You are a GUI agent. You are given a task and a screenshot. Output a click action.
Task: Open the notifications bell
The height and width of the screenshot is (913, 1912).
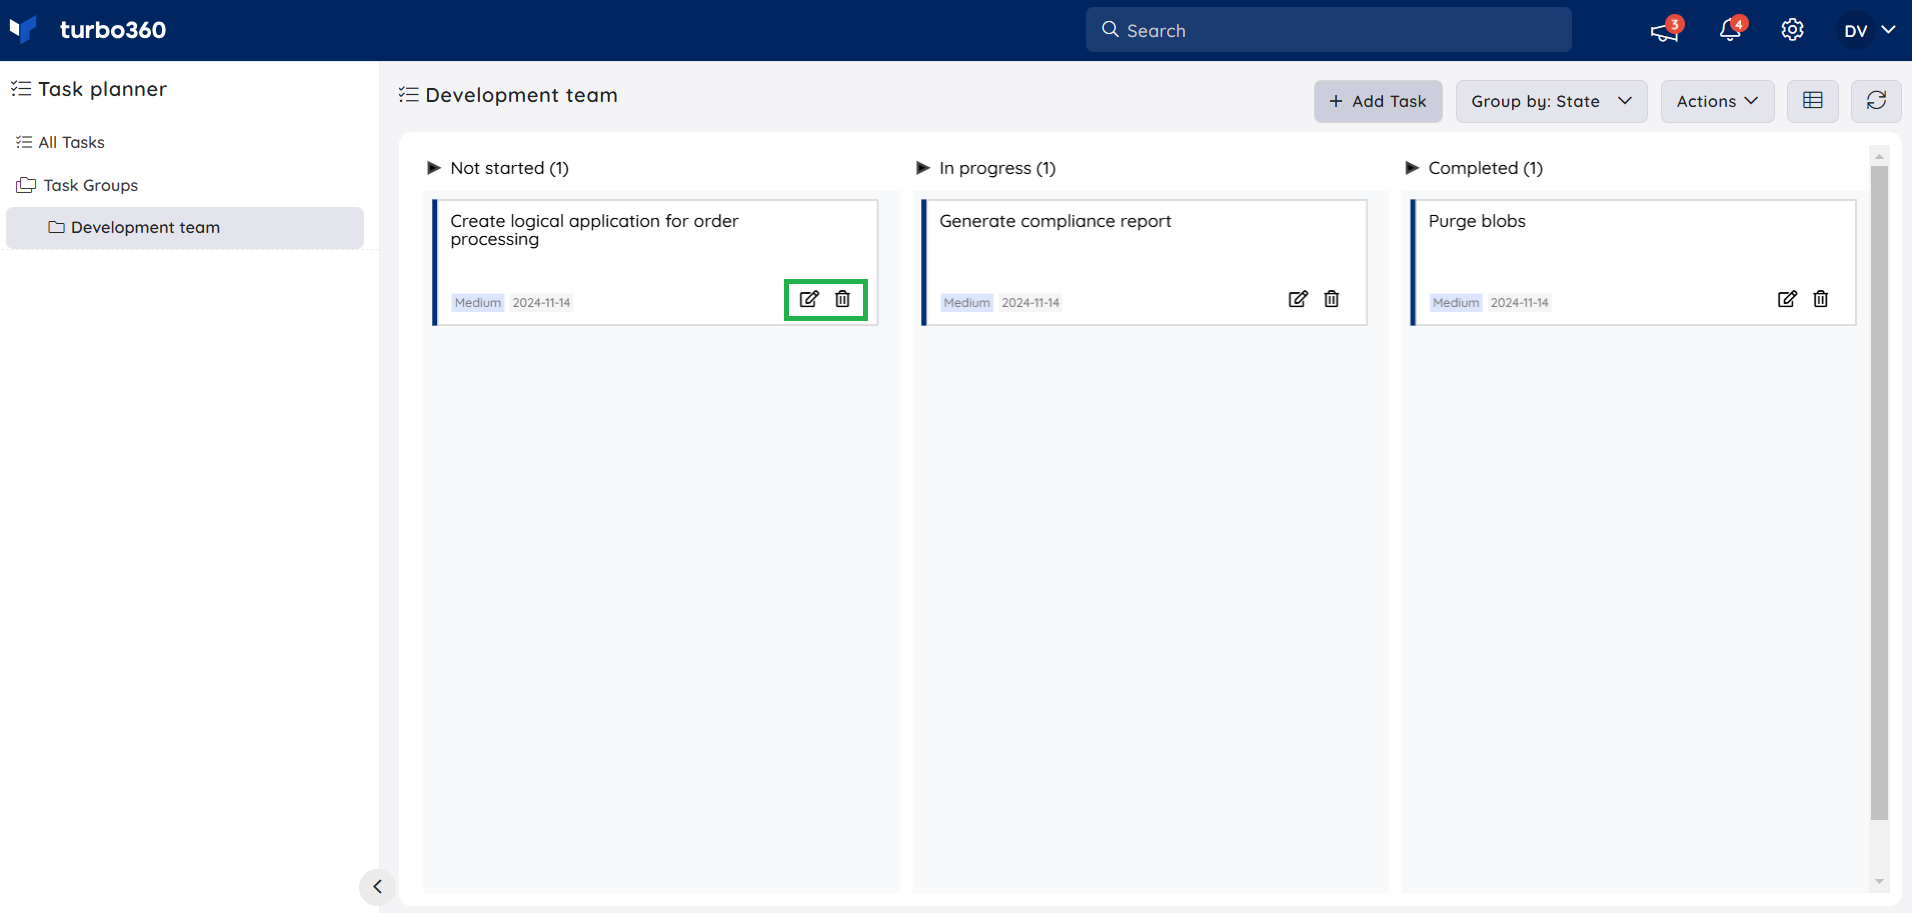[1731, 30]
